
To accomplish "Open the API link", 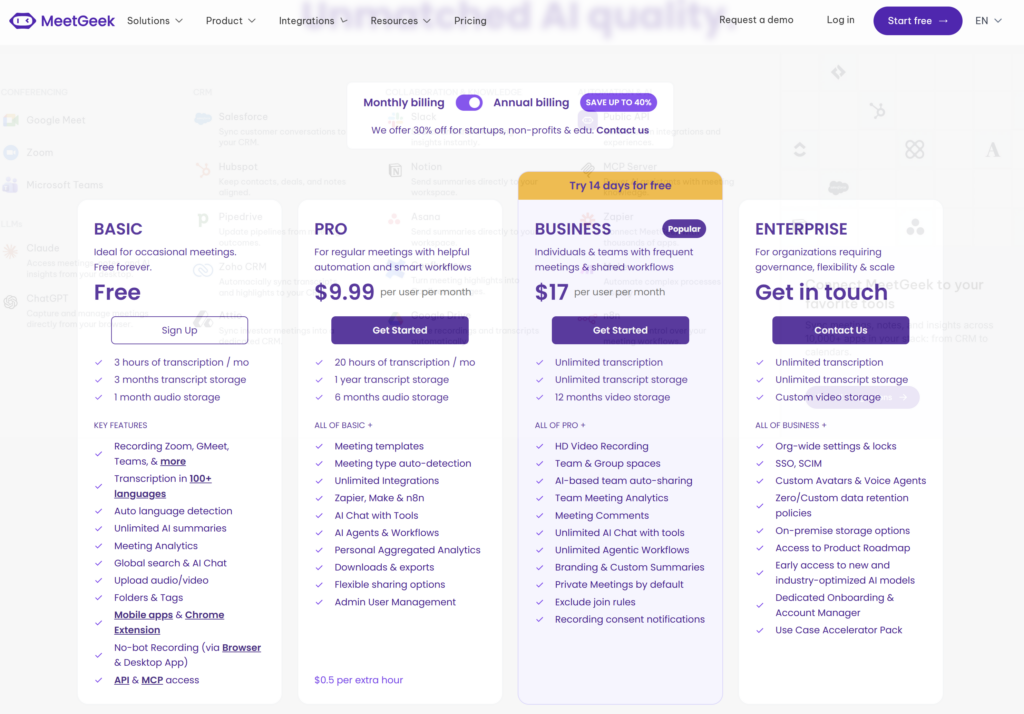I will click(x=121, y=680).
